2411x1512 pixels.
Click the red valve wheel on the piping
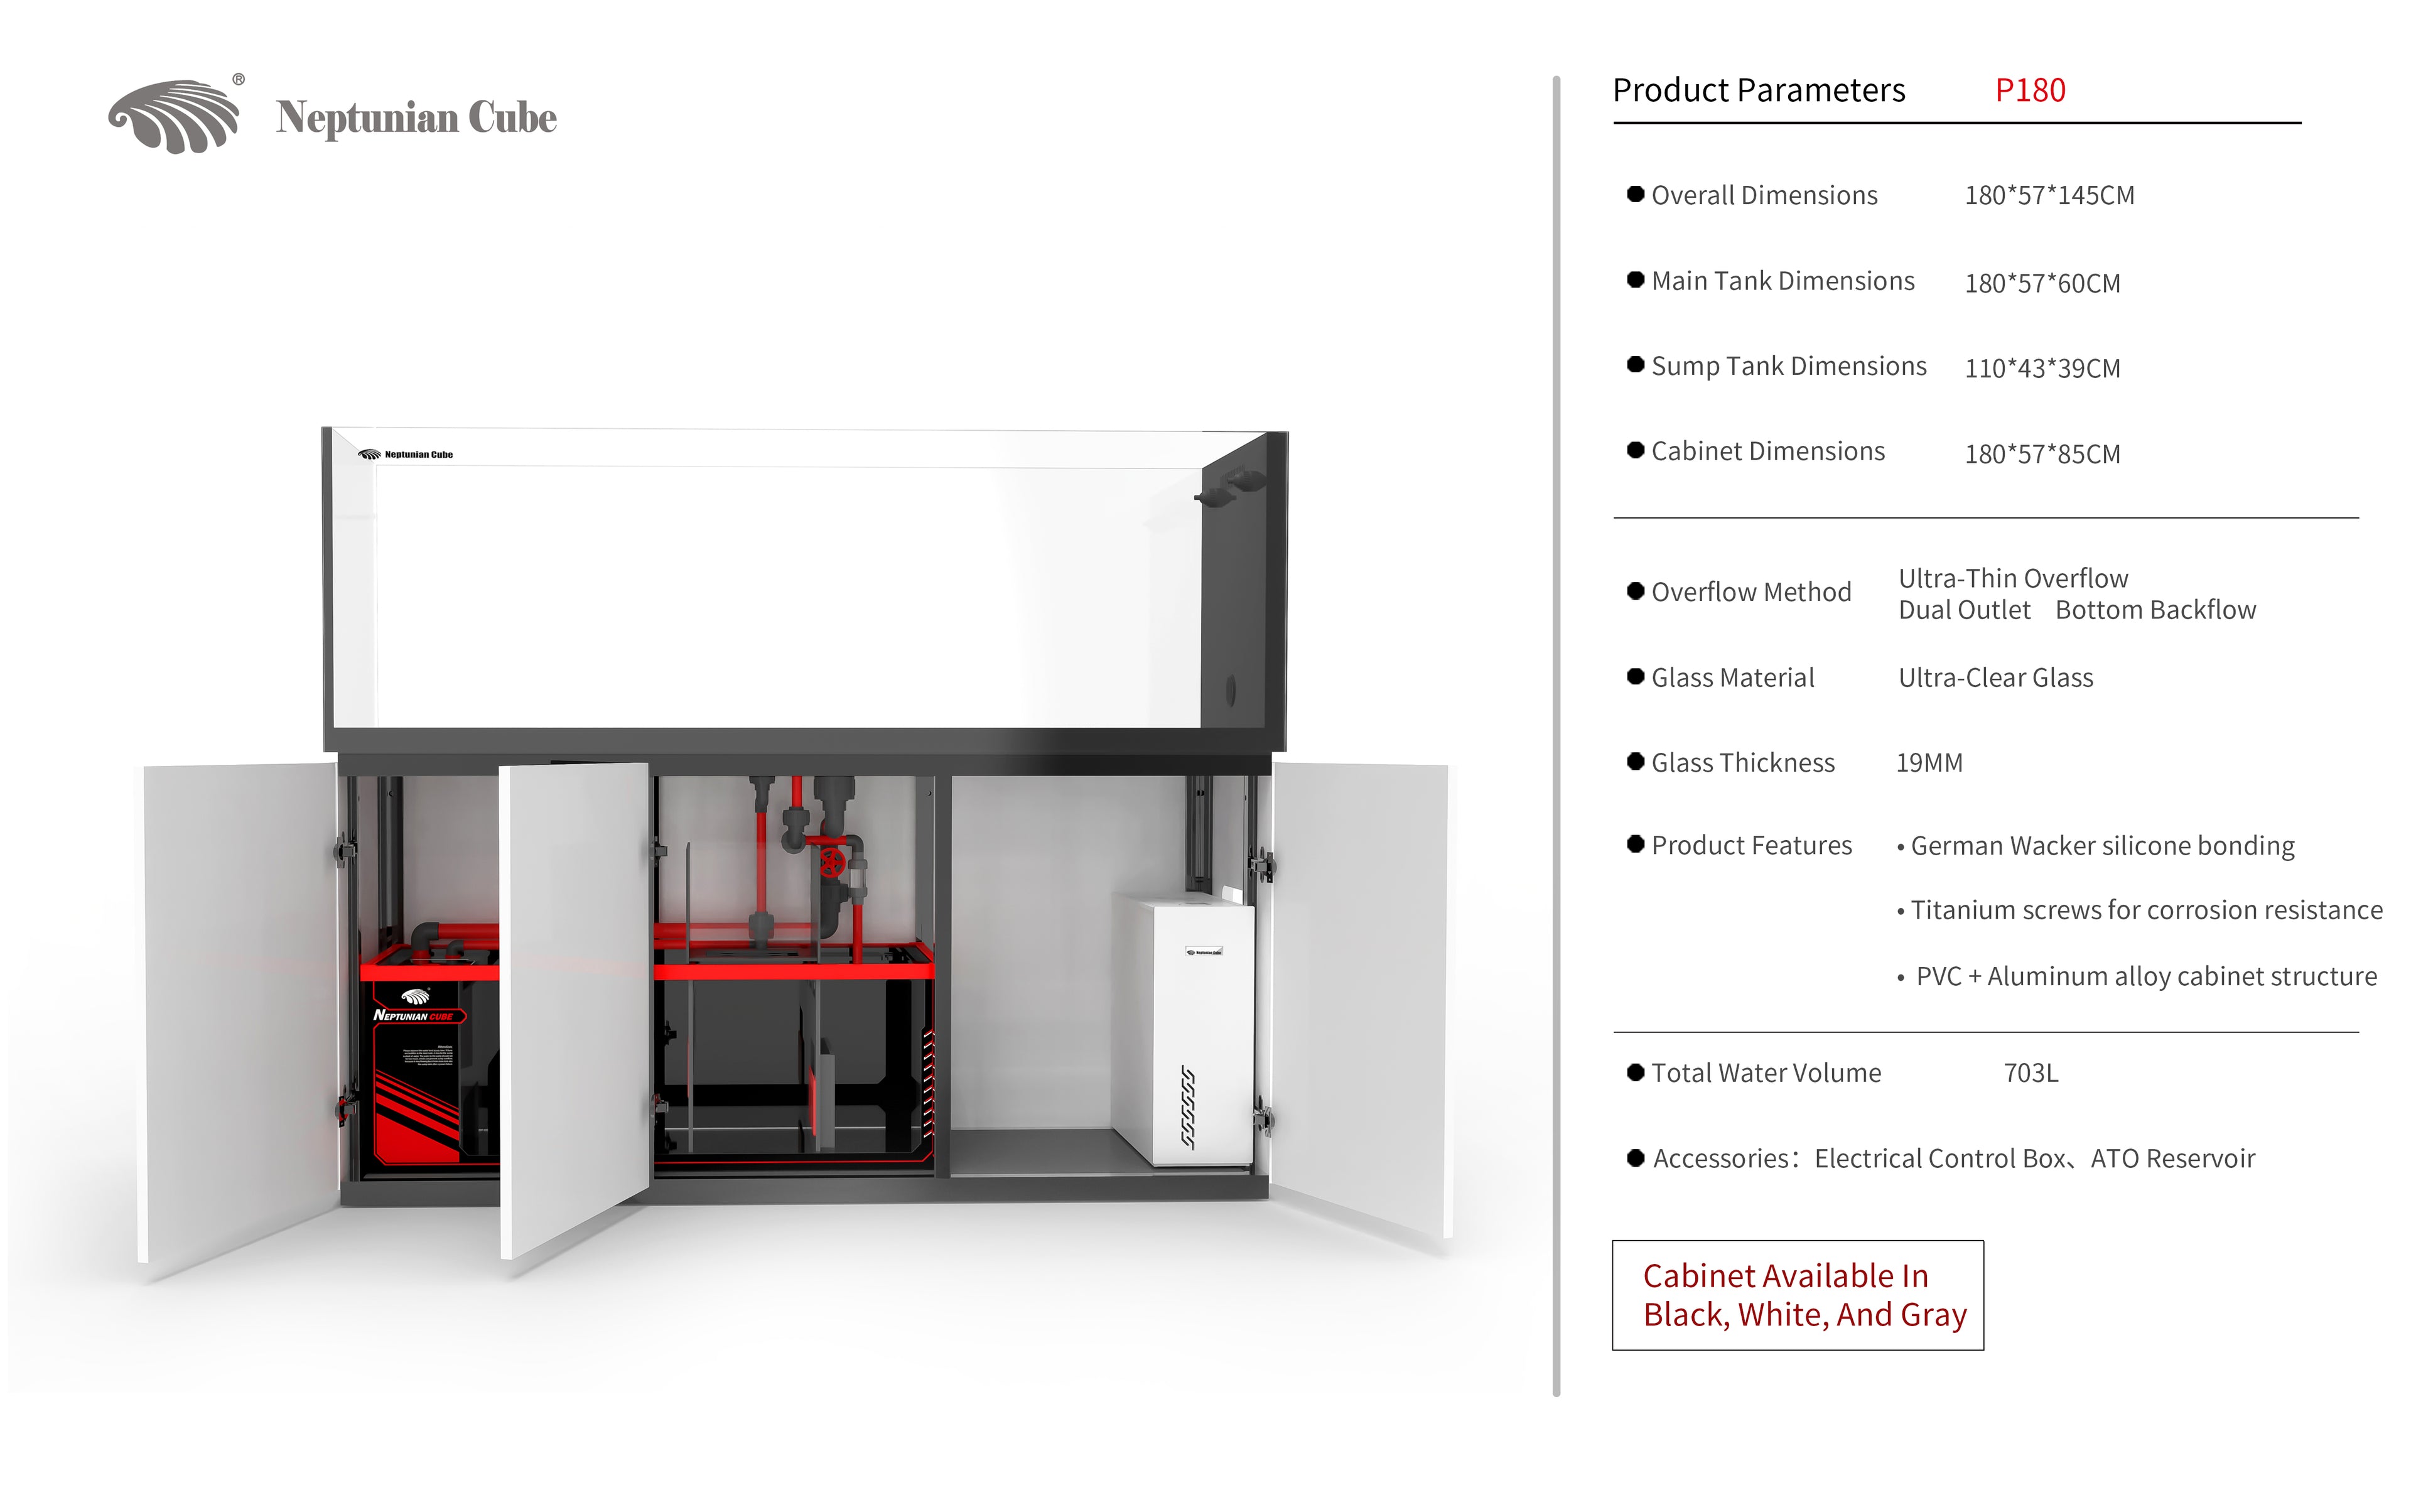832,862
